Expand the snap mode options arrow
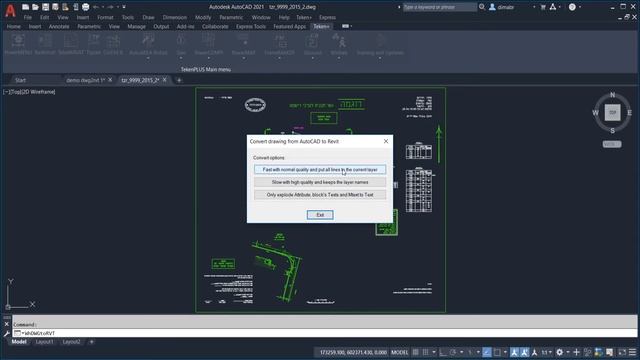 (434, 352)
